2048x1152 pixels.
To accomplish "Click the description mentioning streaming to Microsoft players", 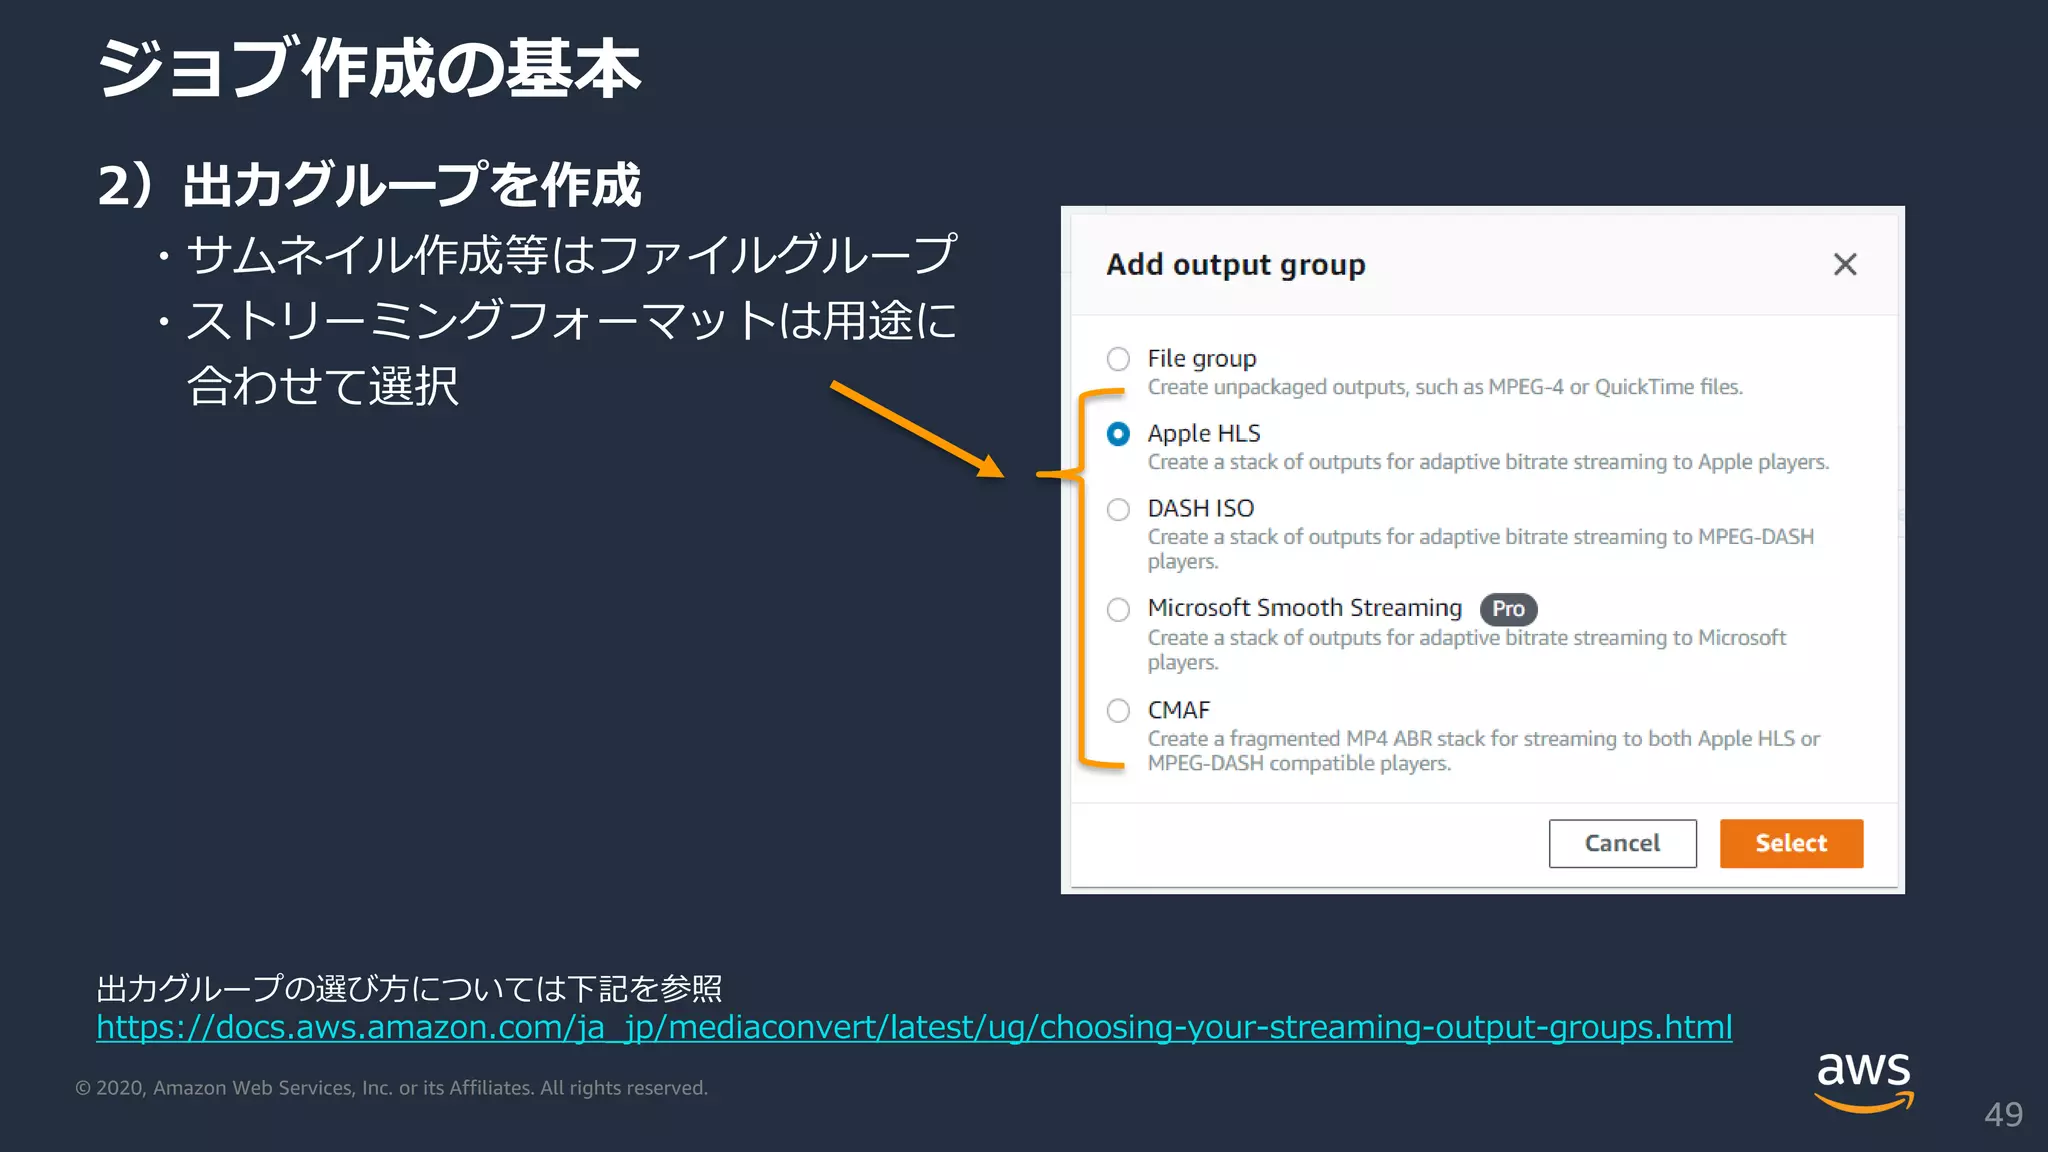I will [x=1466, y=650].
